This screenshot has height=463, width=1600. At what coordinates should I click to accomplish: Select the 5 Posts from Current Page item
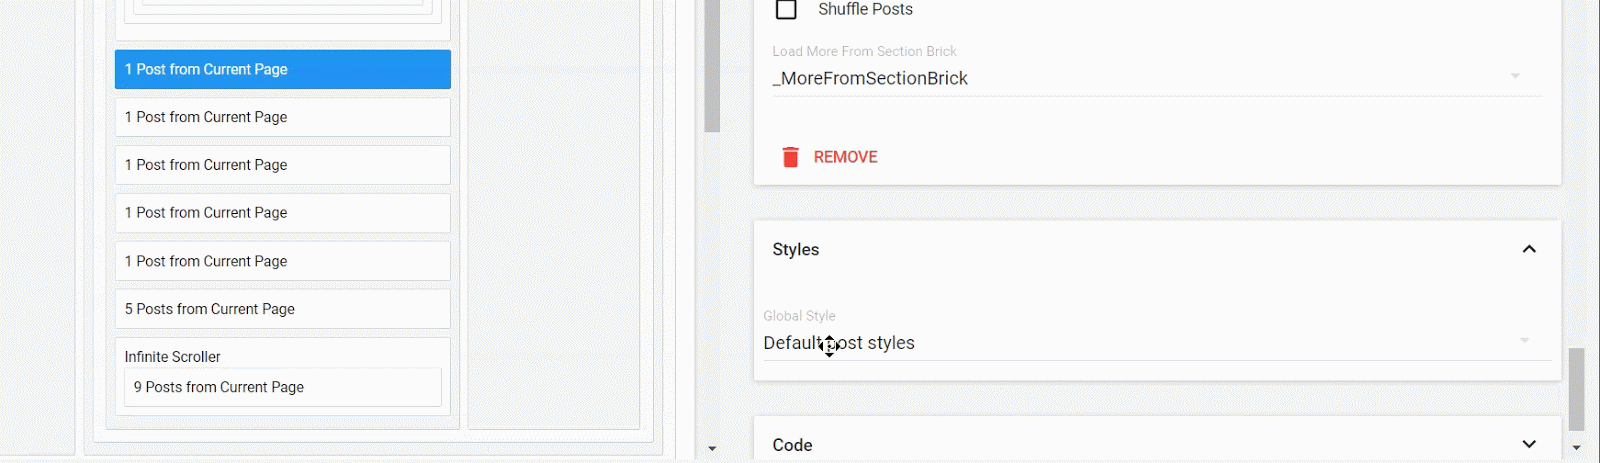pos(282,309)
